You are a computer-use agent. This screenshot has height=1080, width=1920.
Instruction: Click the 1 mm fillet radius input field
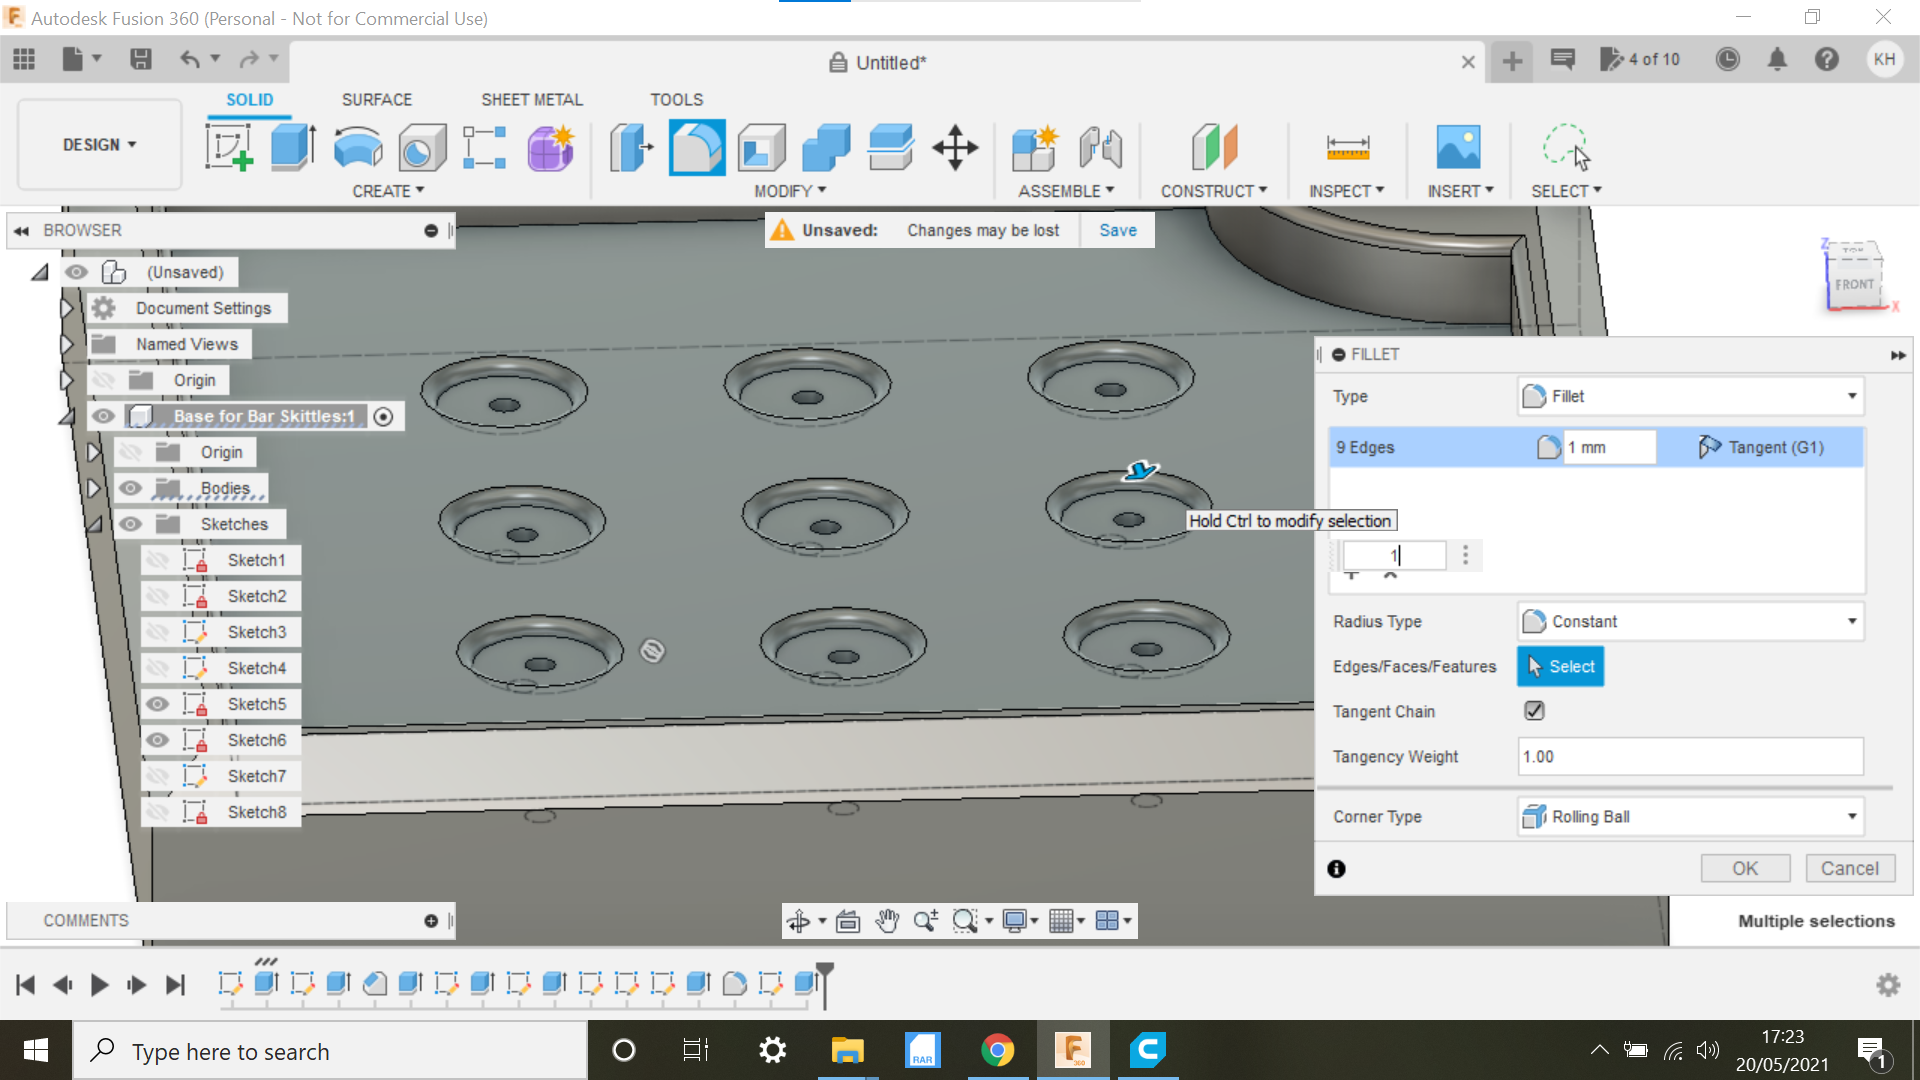click(x=1608, y=447)
